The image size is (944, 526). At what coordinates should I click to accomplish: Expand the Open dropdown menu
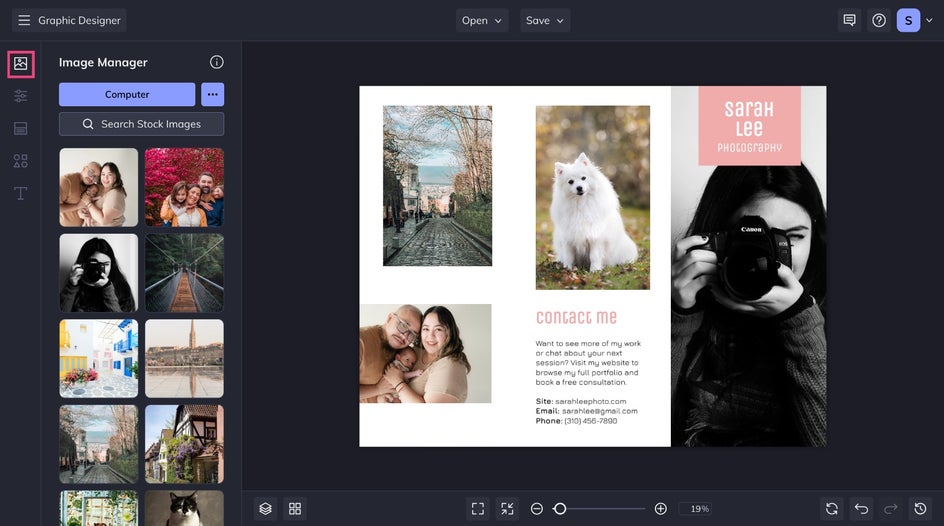pos(482,20)
